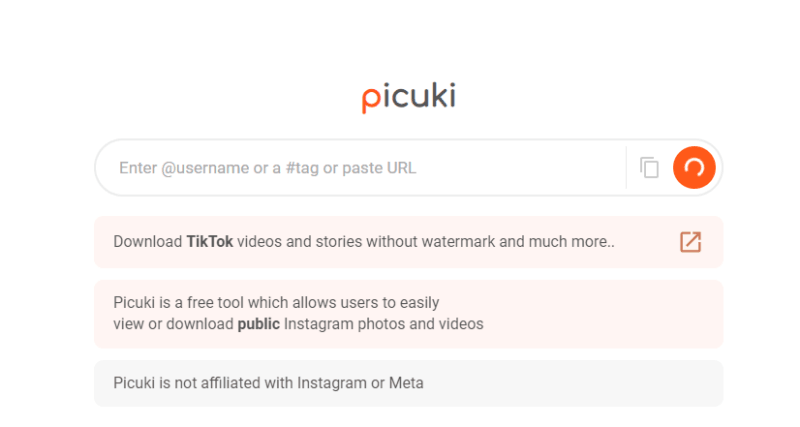This screenshot has width=800, height=427.
Task: Click the divider beside the paste icon
Action: pyautogui.click(x=627, y=168)
